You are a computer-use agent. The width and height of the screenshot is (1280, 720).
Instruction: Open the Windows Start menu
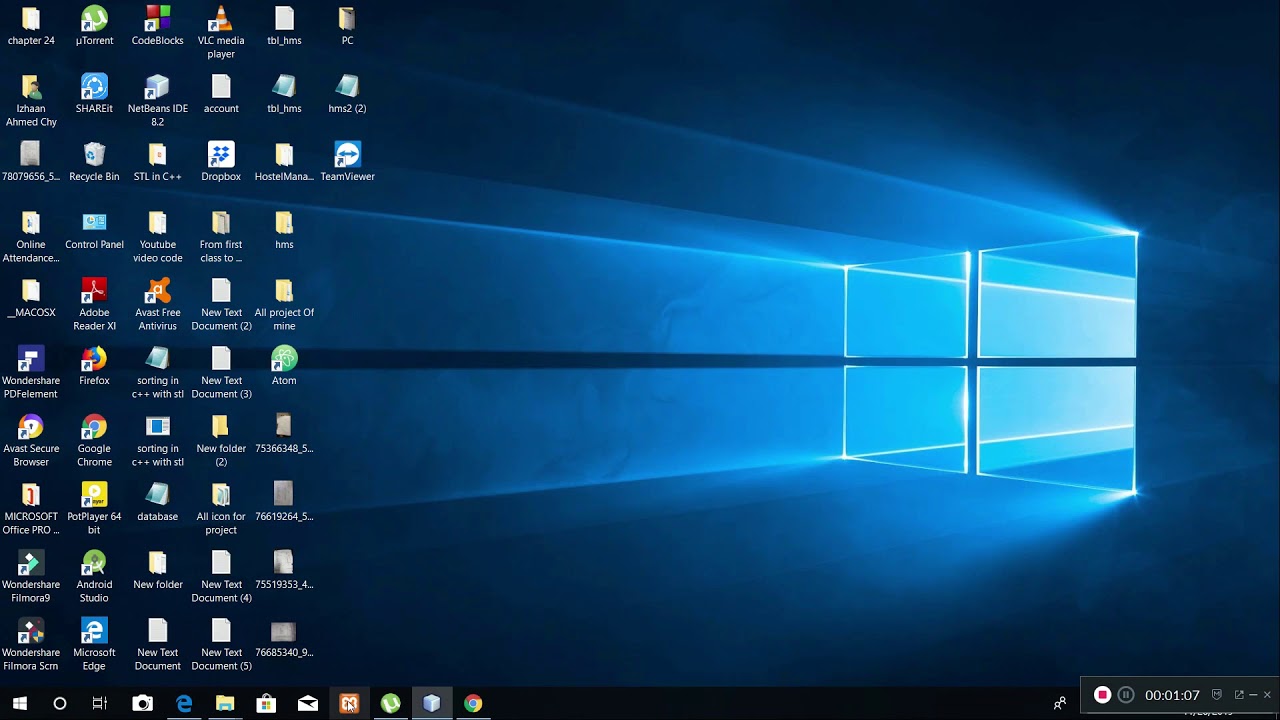[19, 703]
